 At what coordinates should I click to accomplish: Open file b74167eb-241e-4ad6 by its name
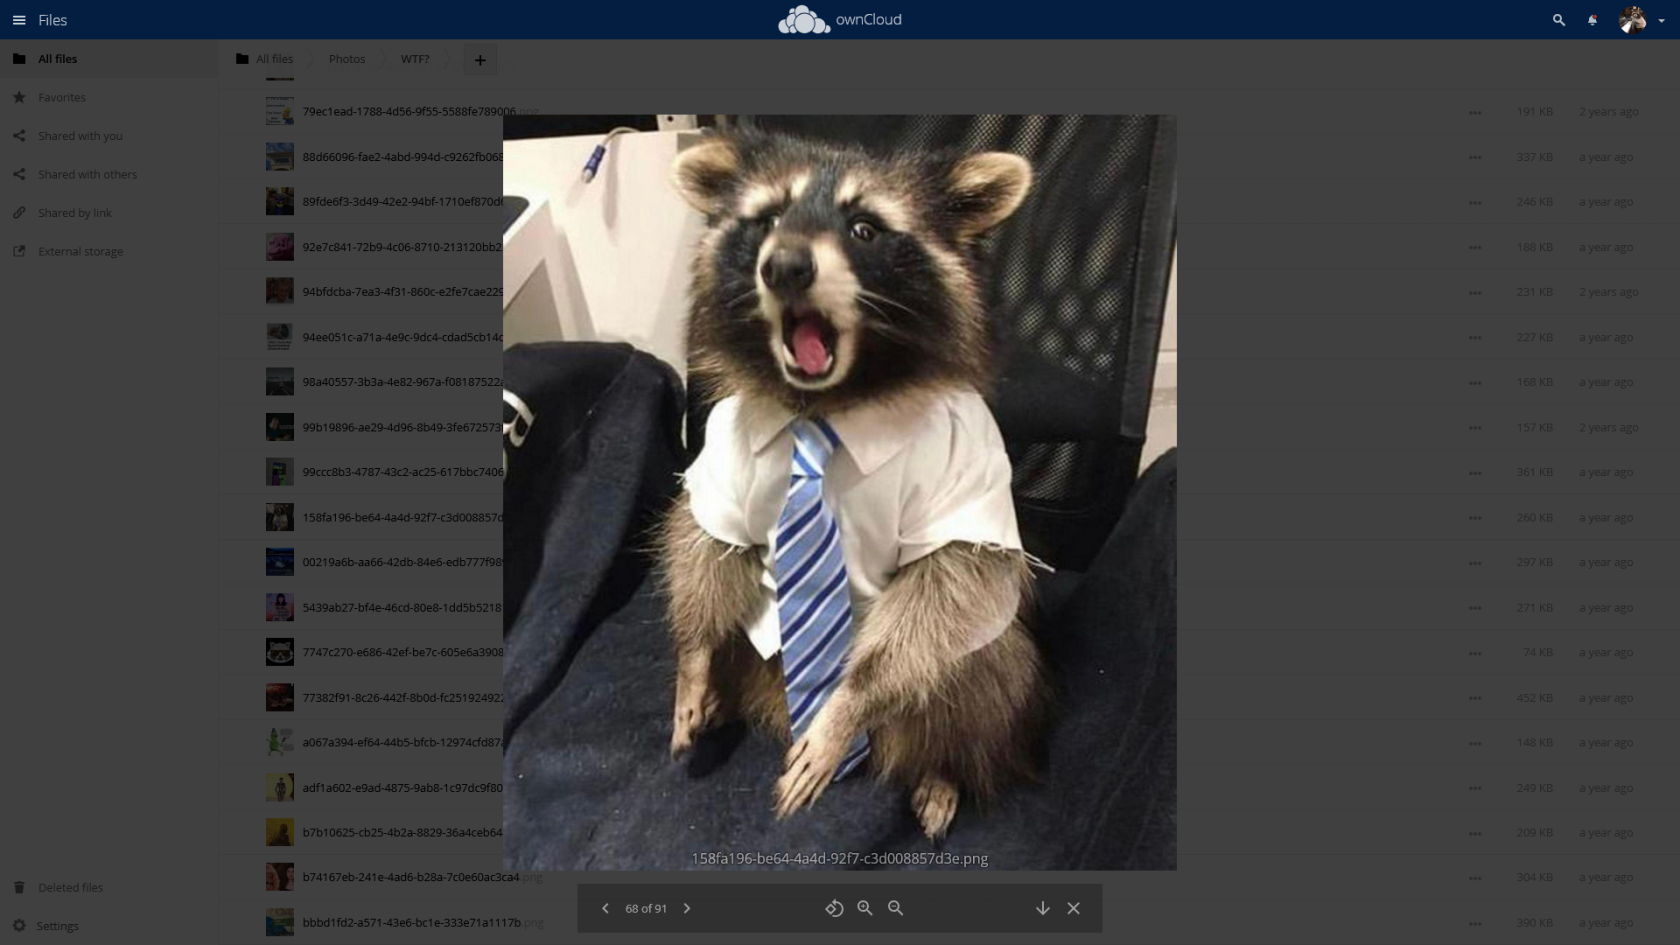point(422,877)
